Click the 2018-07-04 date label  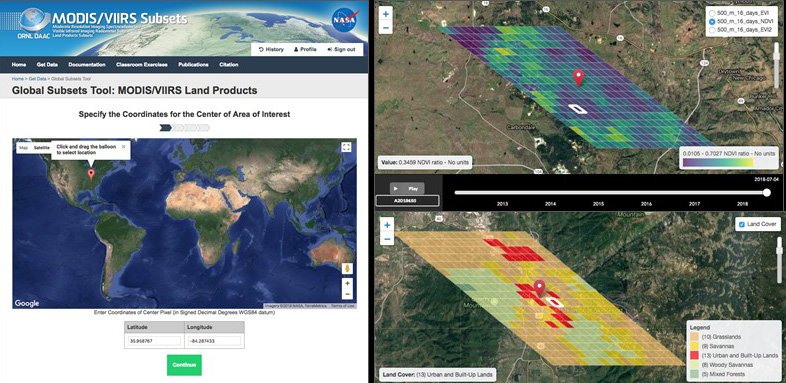(x=767, y=178)
